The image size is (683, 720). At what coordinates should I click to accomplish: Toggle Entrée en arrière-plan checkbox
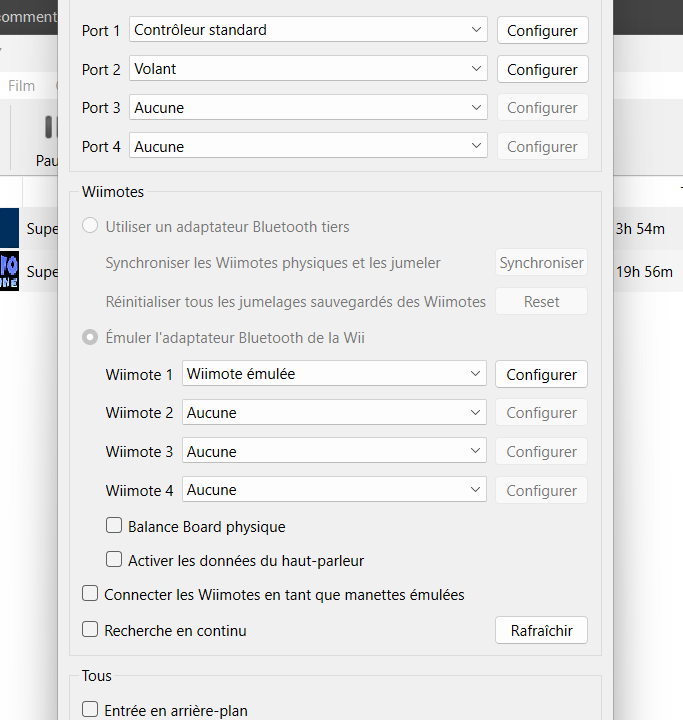[x=91, y=711]
